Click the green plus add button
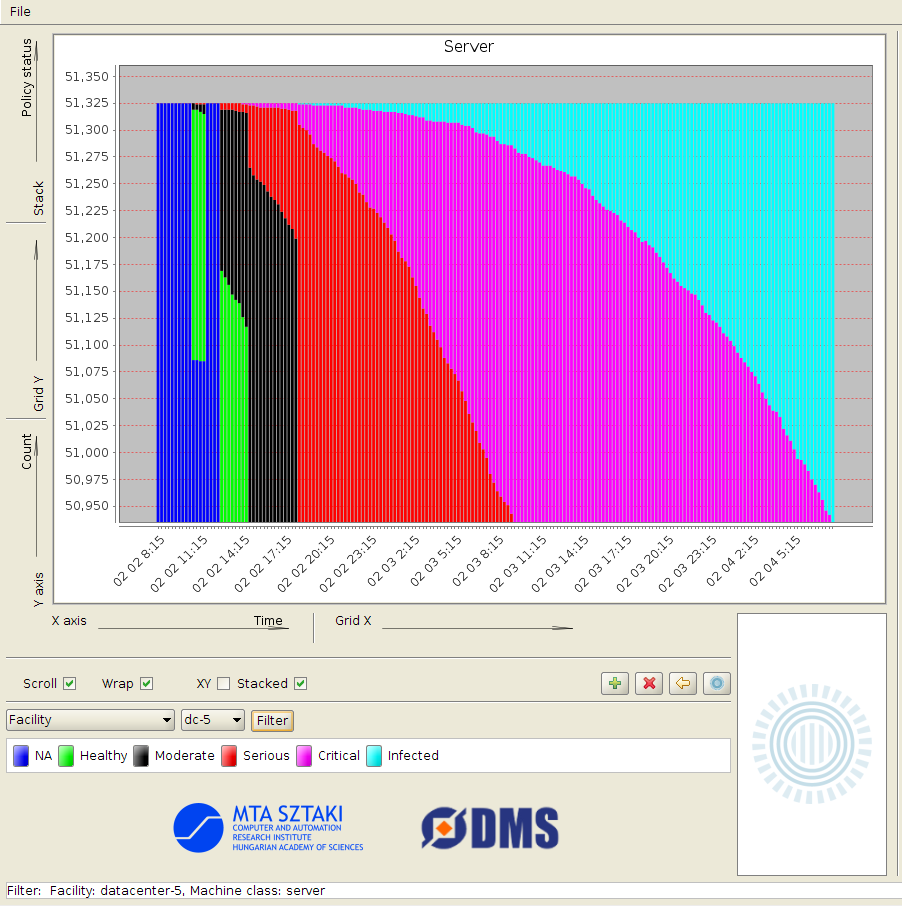Image resolution: width=902 pixels, height=906 pixels. click(x=614, y=684)
